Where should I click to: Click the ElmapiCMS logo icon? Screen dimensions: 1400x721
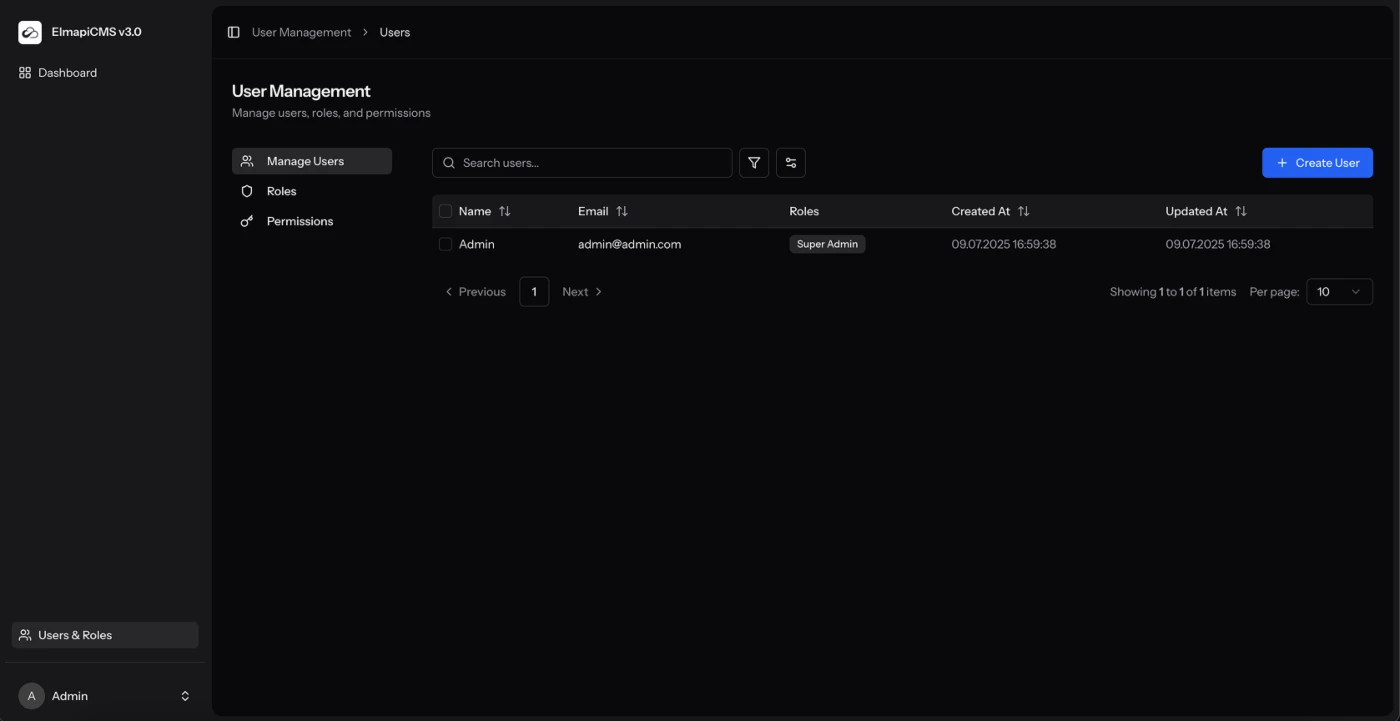(30, 32)
